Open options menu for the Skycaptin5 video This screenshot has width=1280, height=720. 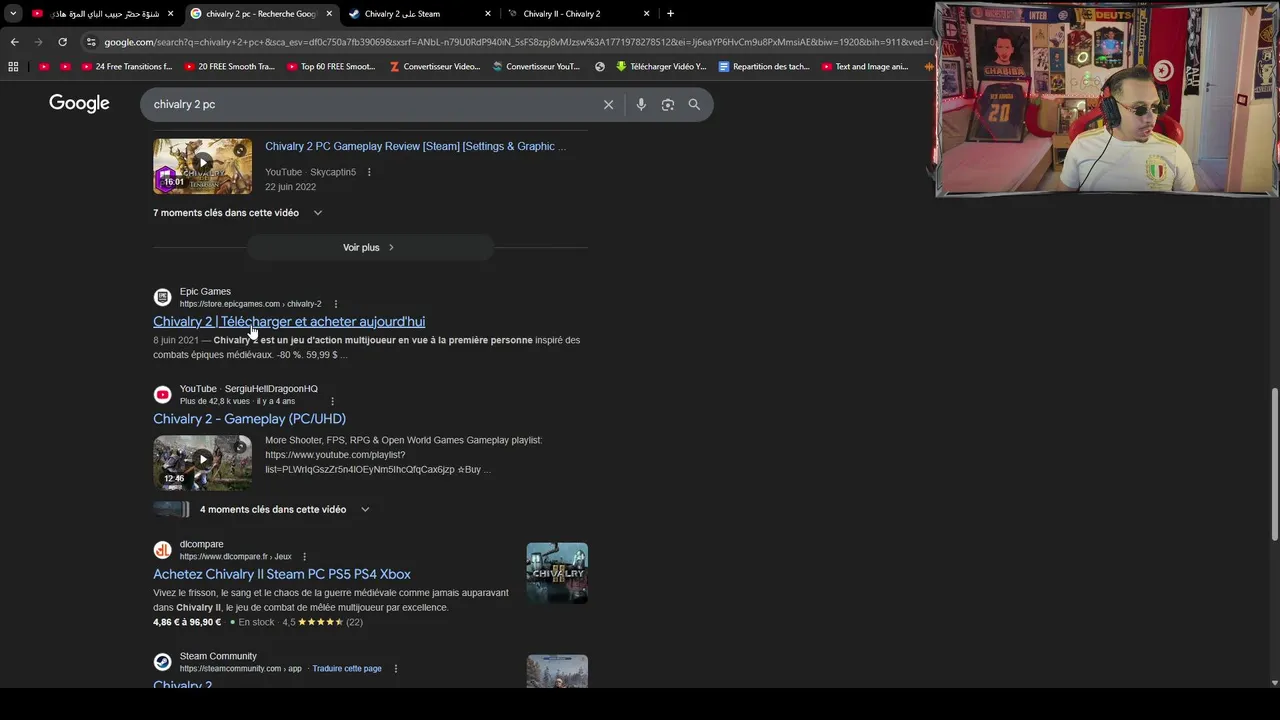369,172
